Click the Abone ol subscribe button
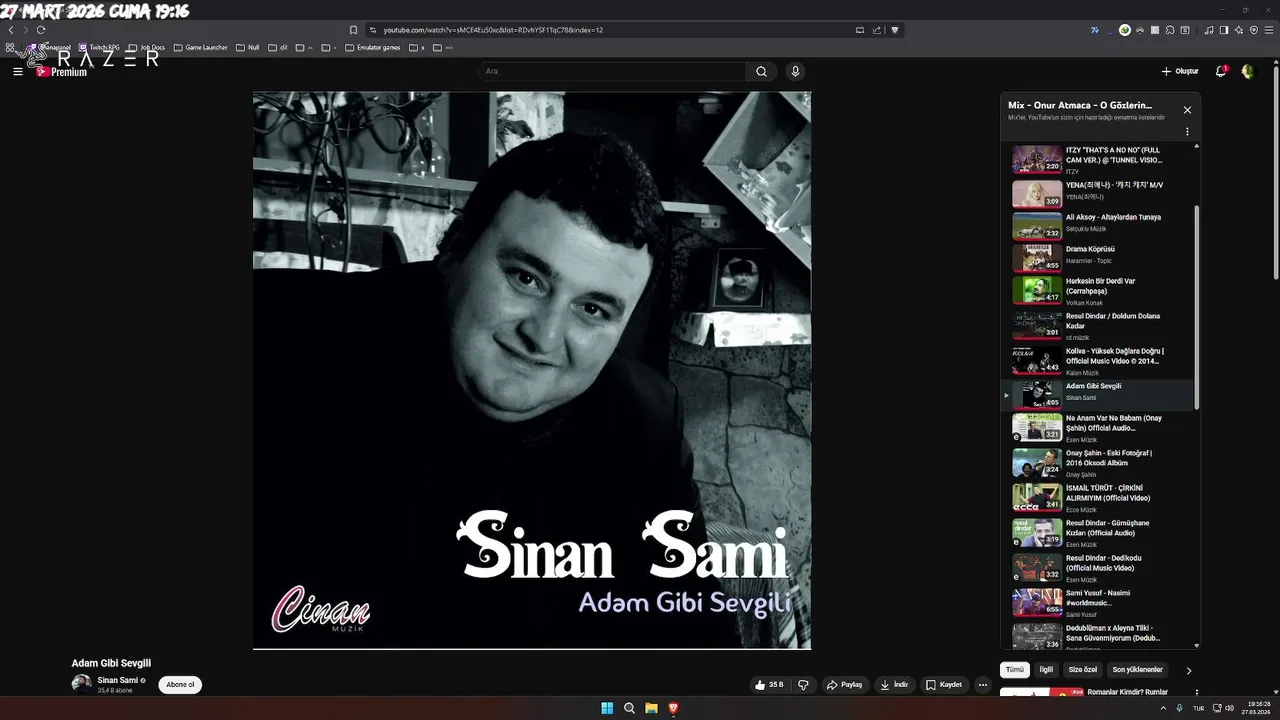 (x=180, y=685)
